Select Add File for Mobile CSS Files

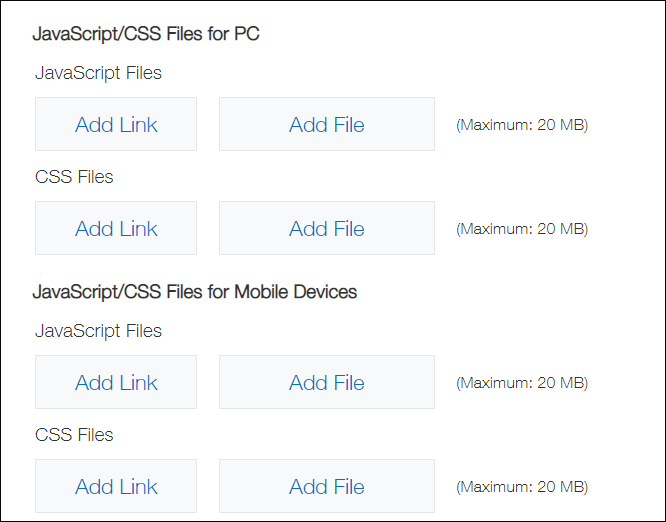(326, 486)
